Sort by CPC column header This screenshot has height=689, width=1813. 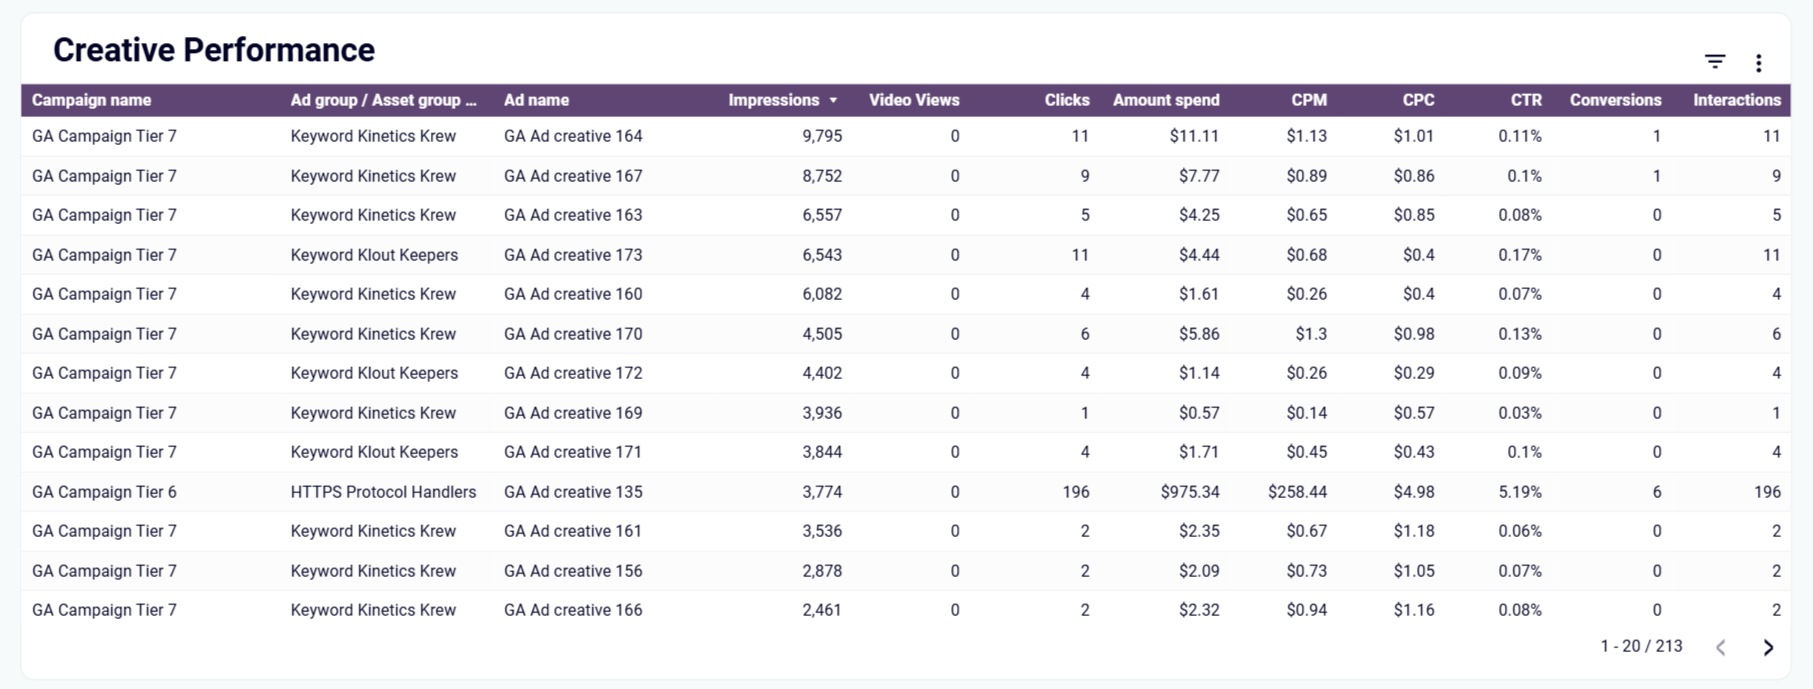tap(1418, 100)
